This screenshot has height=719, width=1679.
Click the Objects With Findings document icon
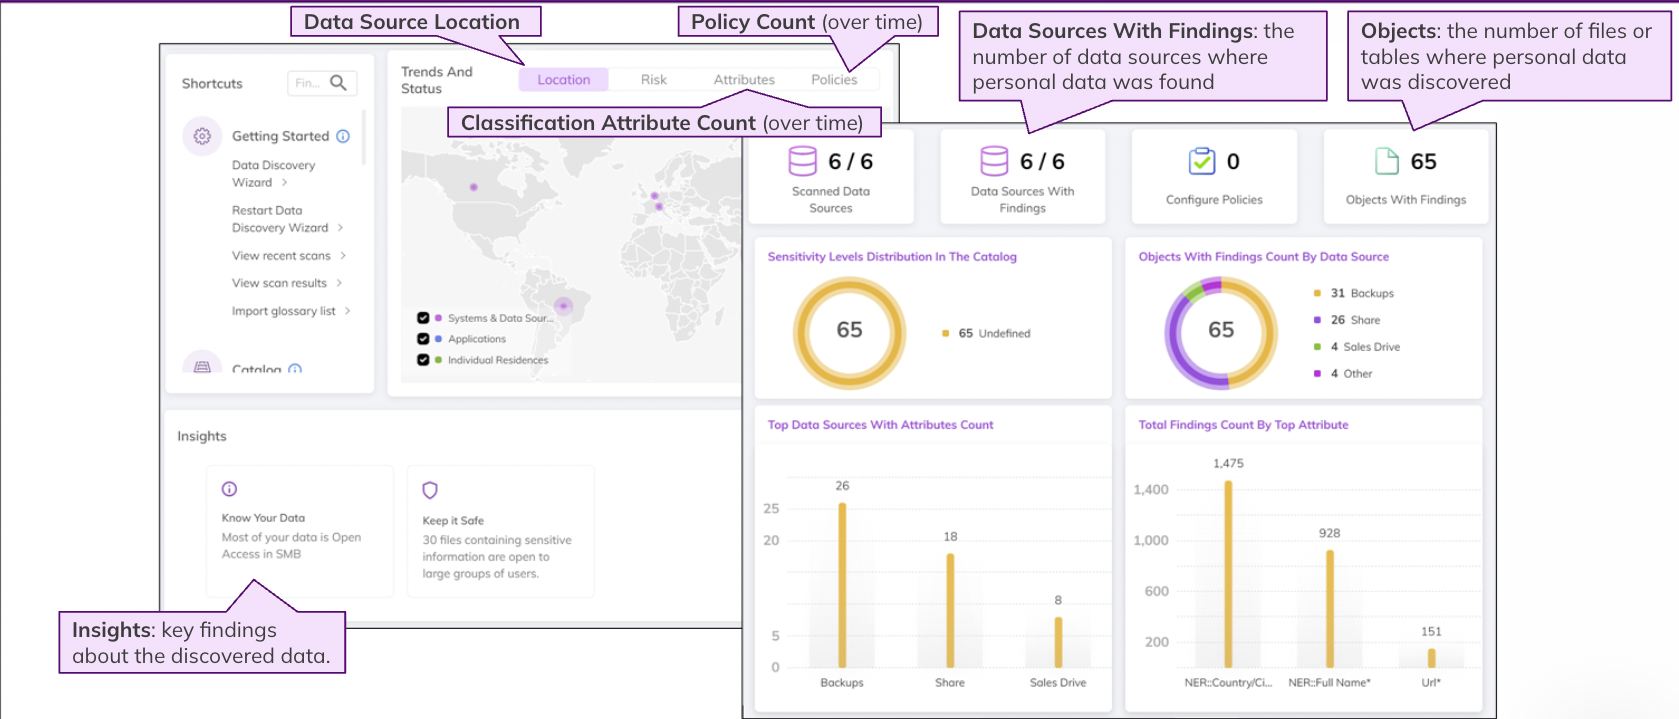pyautogui.click(x=1387, y=161)
